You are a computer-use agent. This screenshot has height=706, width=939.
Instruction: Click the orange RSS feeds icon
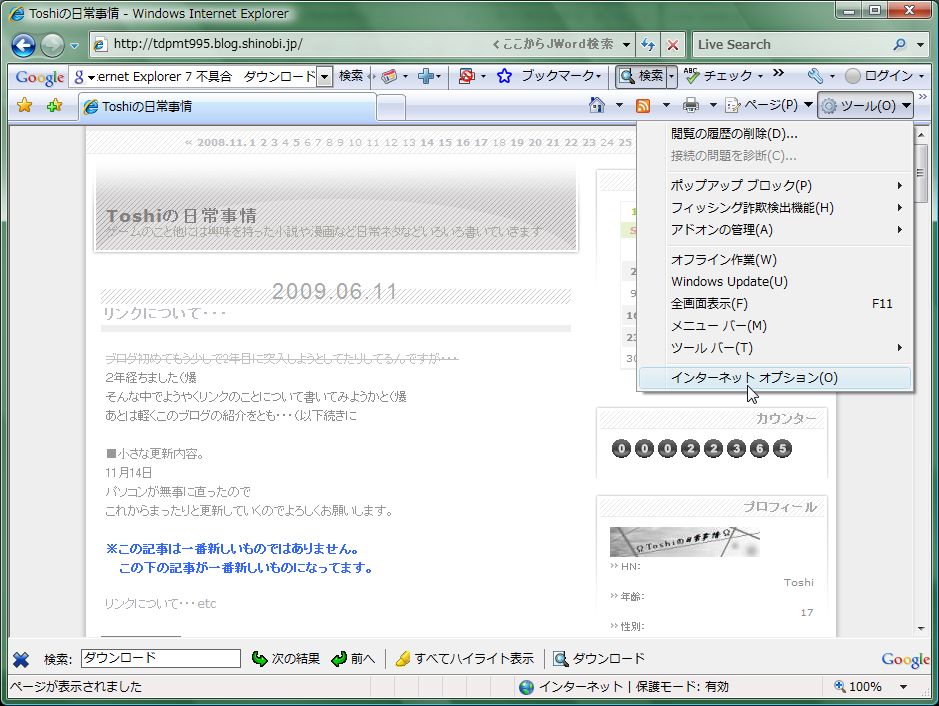(x=643, y=106)
